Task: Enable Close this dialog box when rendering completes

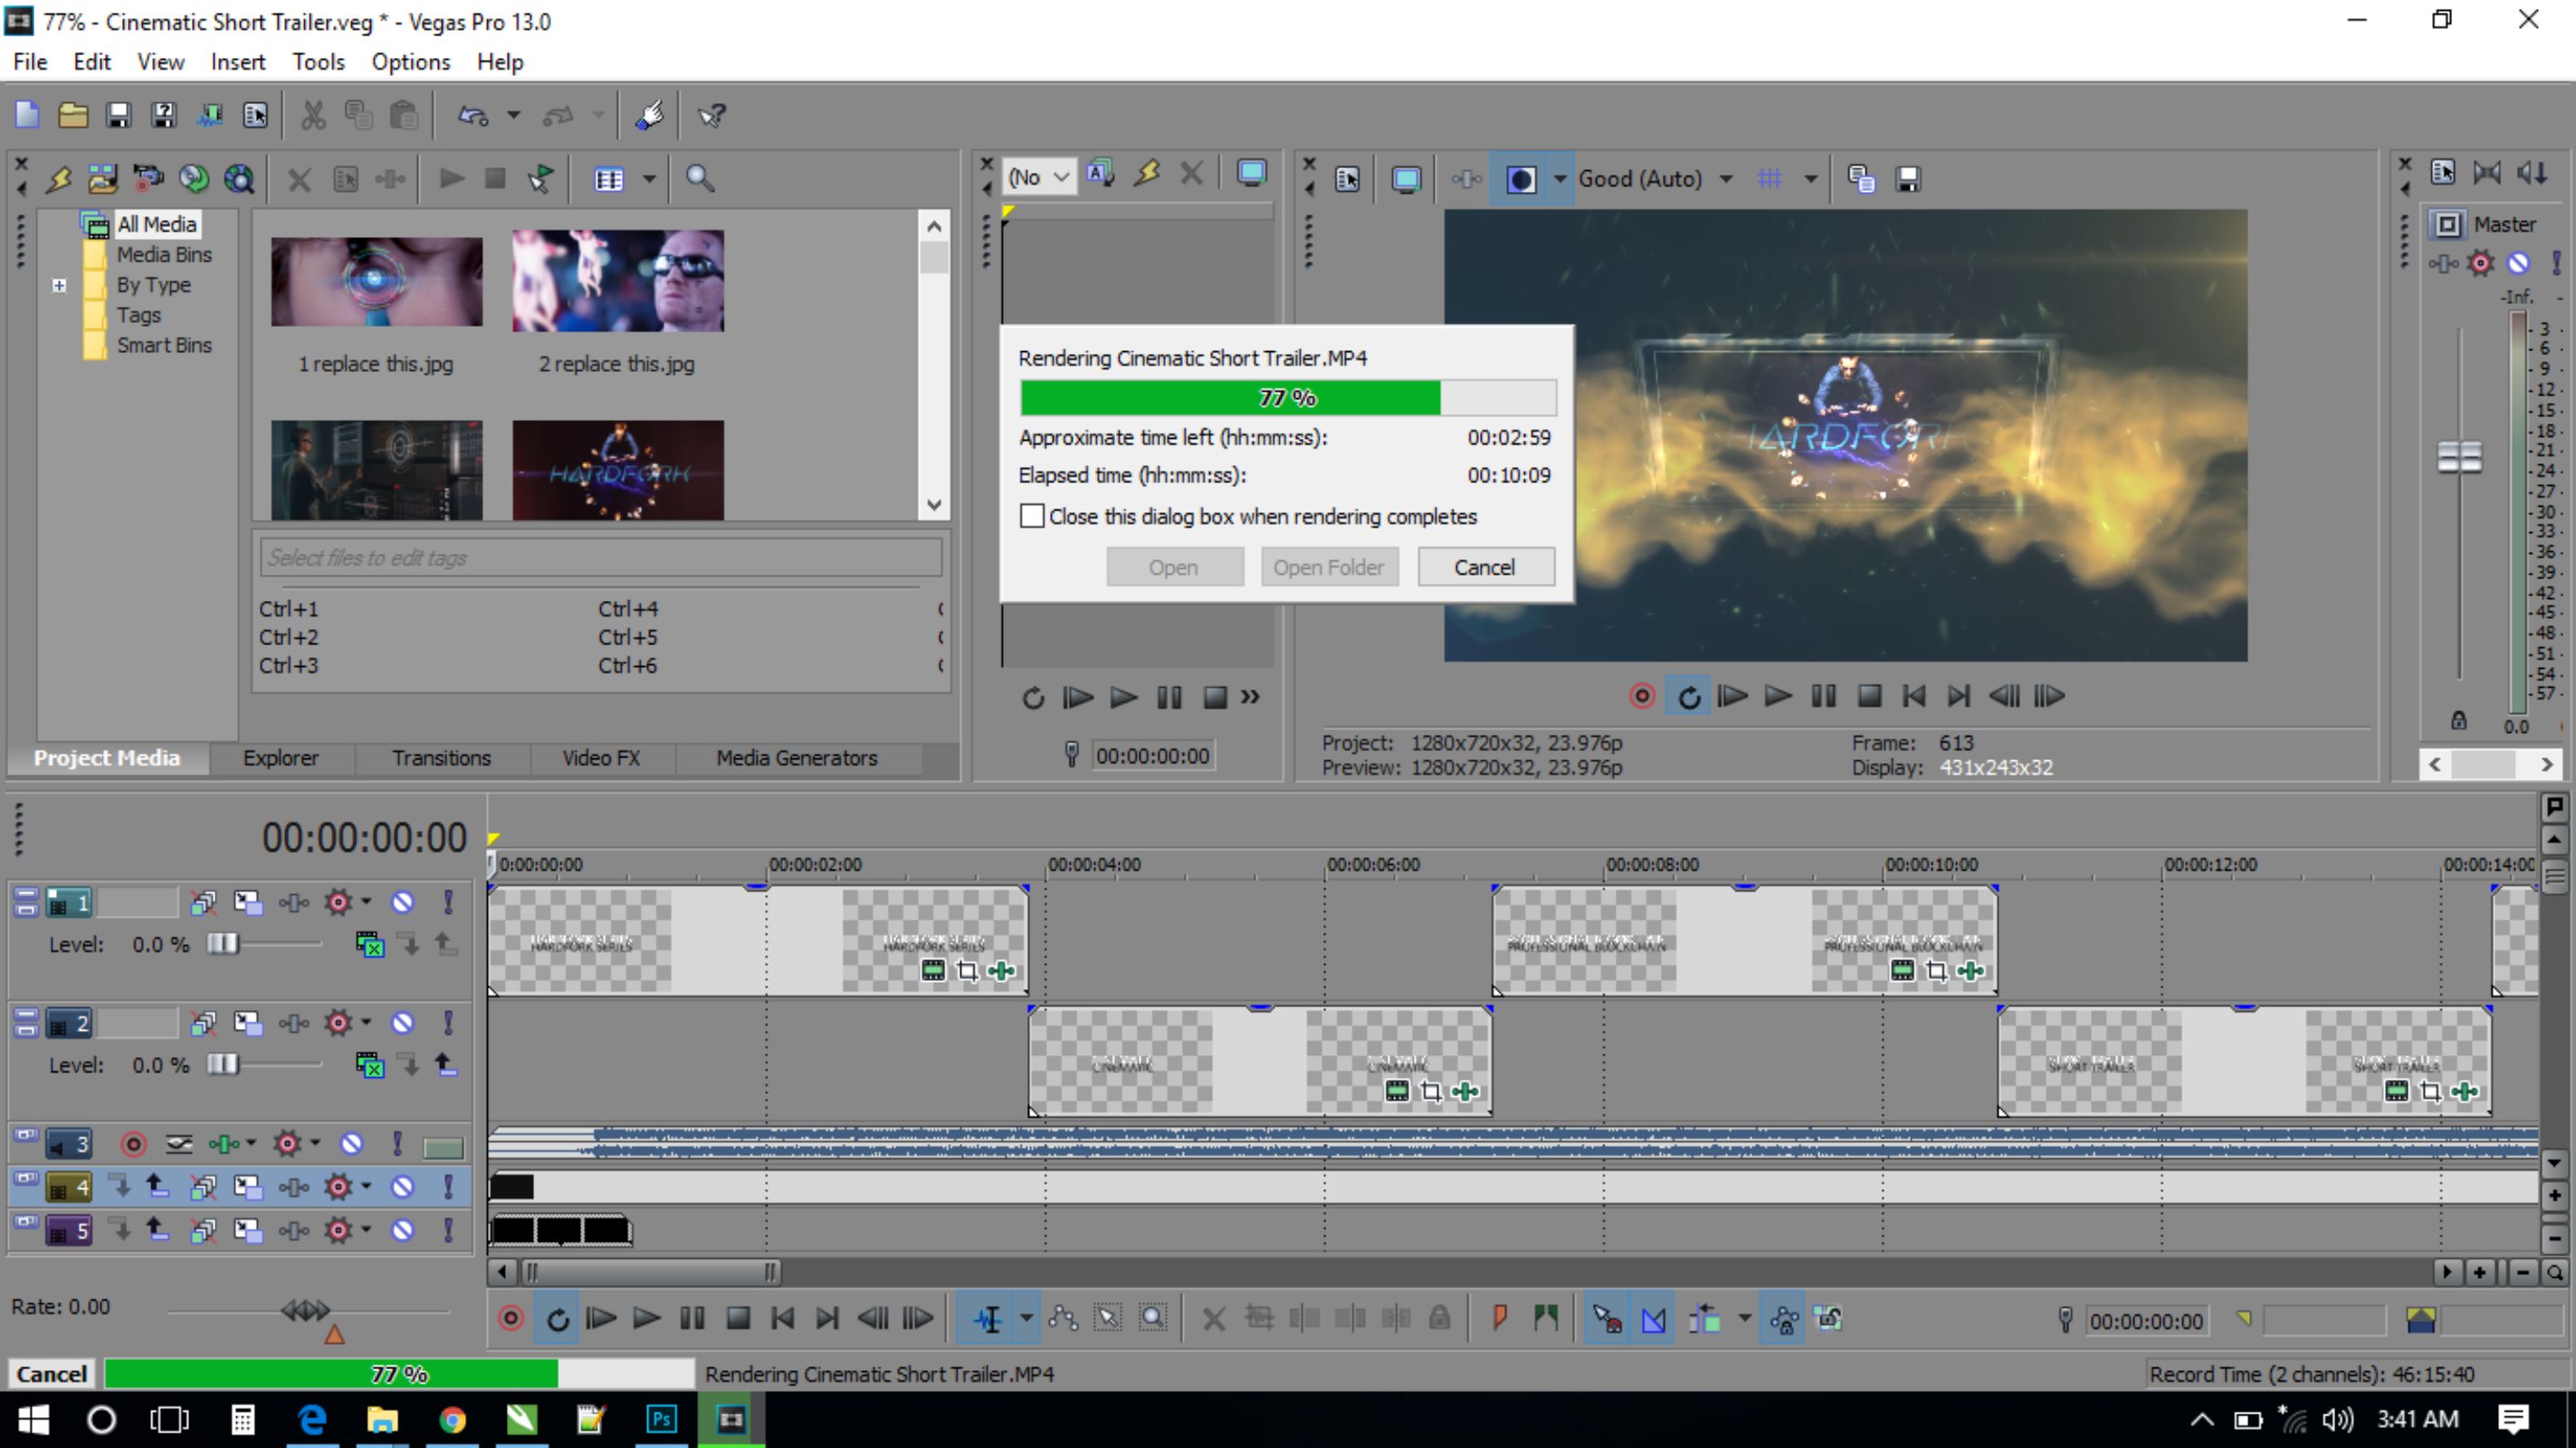Action: tap(1032, 516)
